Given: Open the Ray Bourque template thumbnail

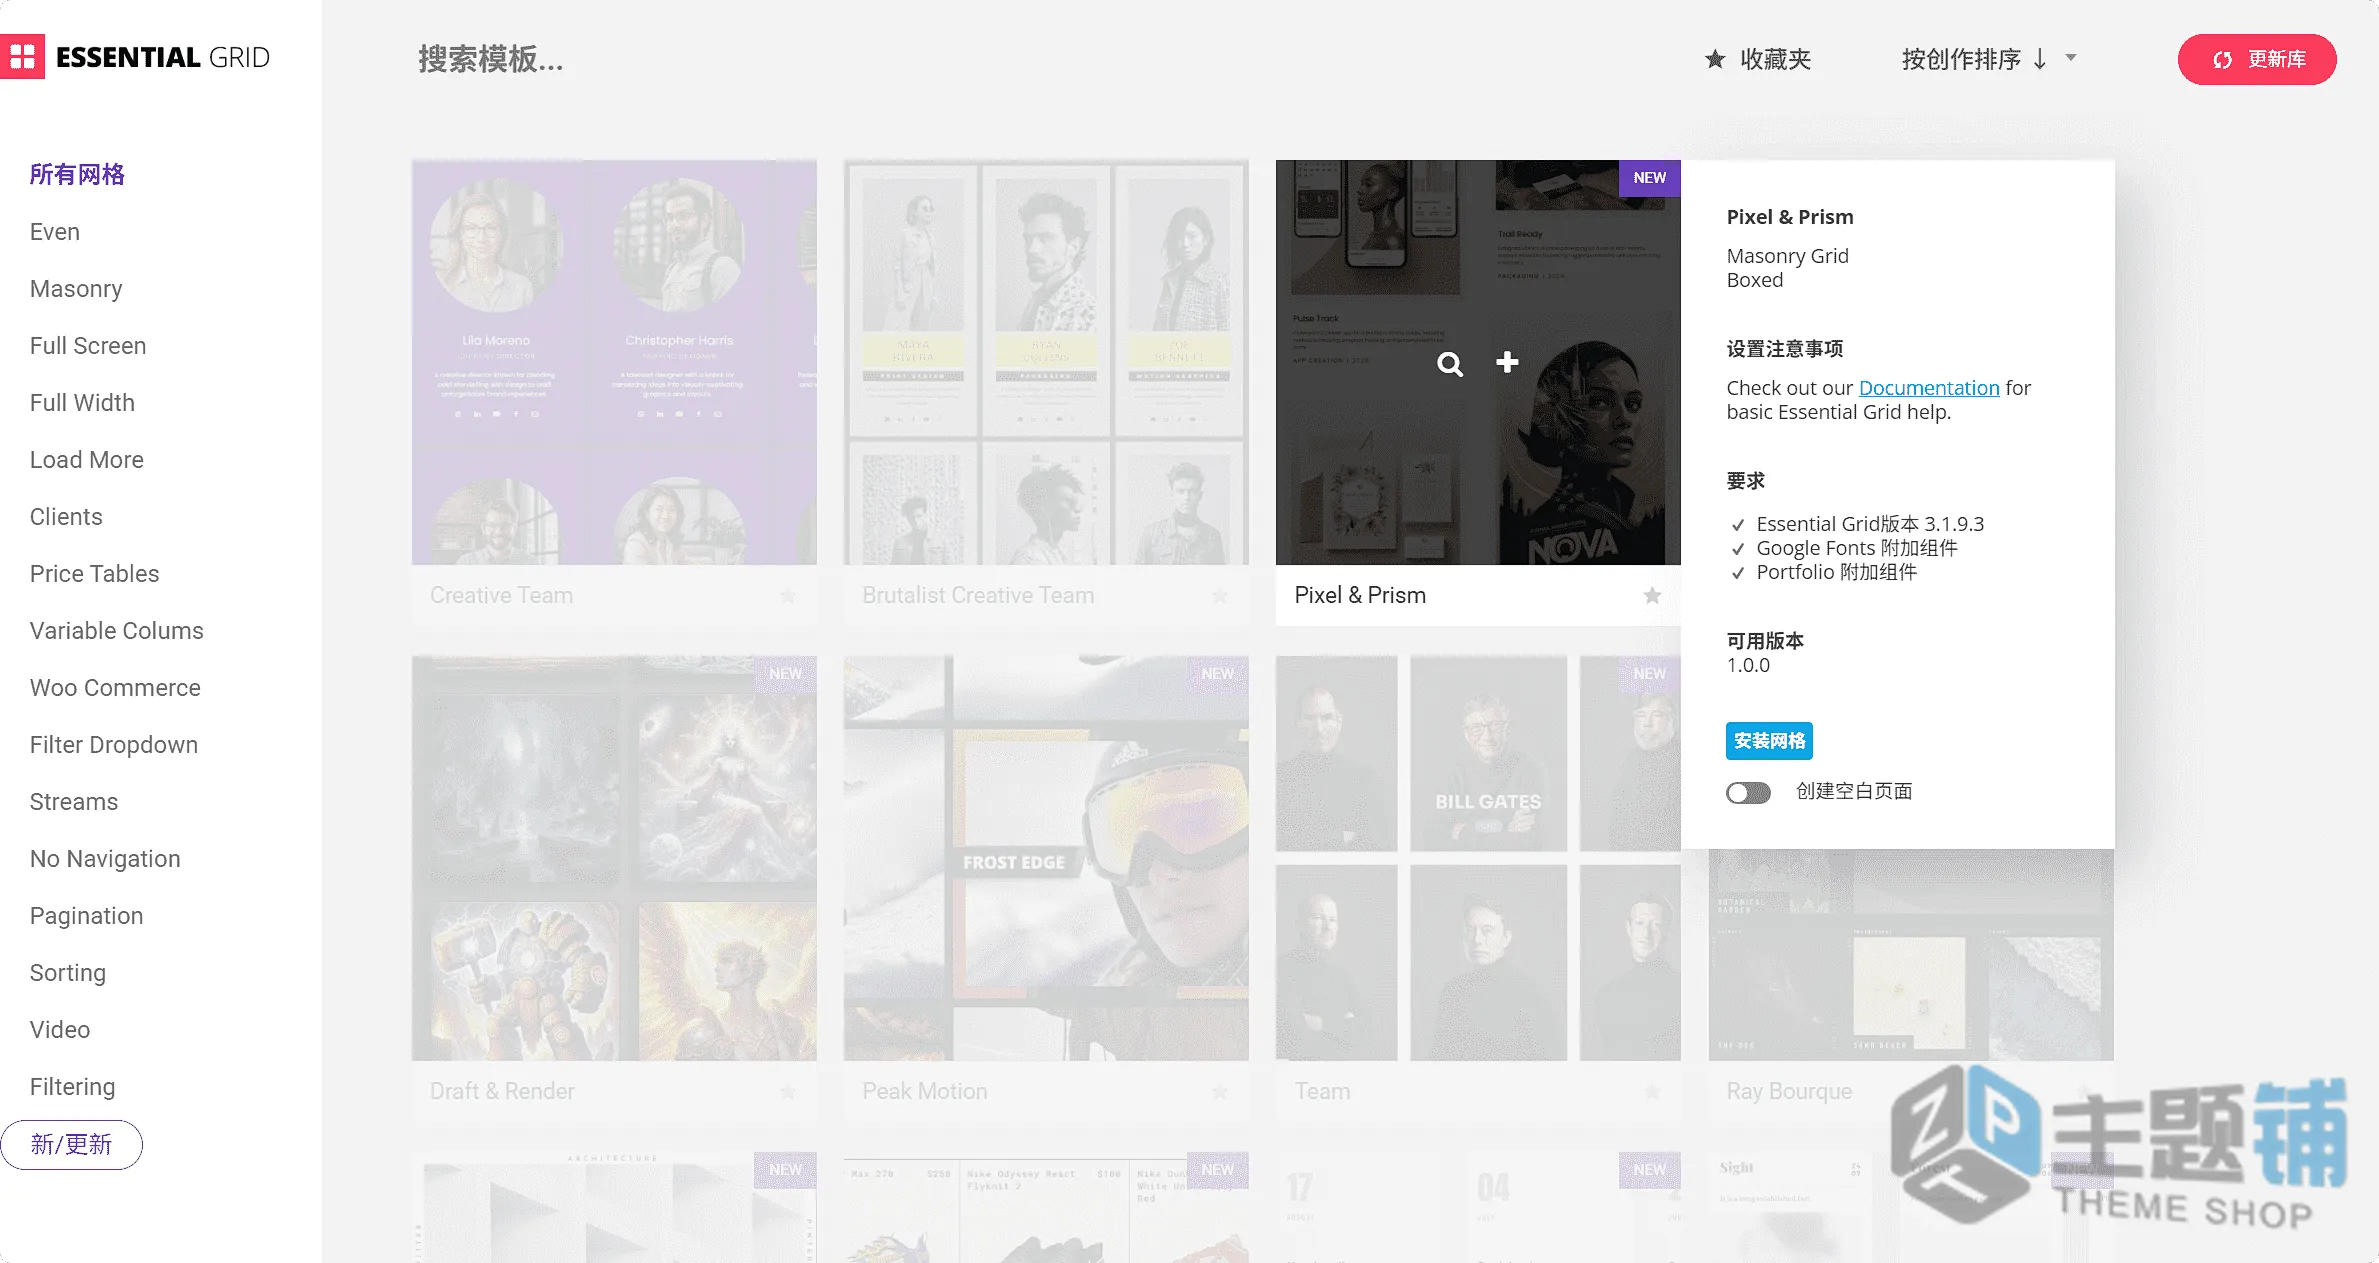Looking at the screenshot, I should tap(1911, 955).
